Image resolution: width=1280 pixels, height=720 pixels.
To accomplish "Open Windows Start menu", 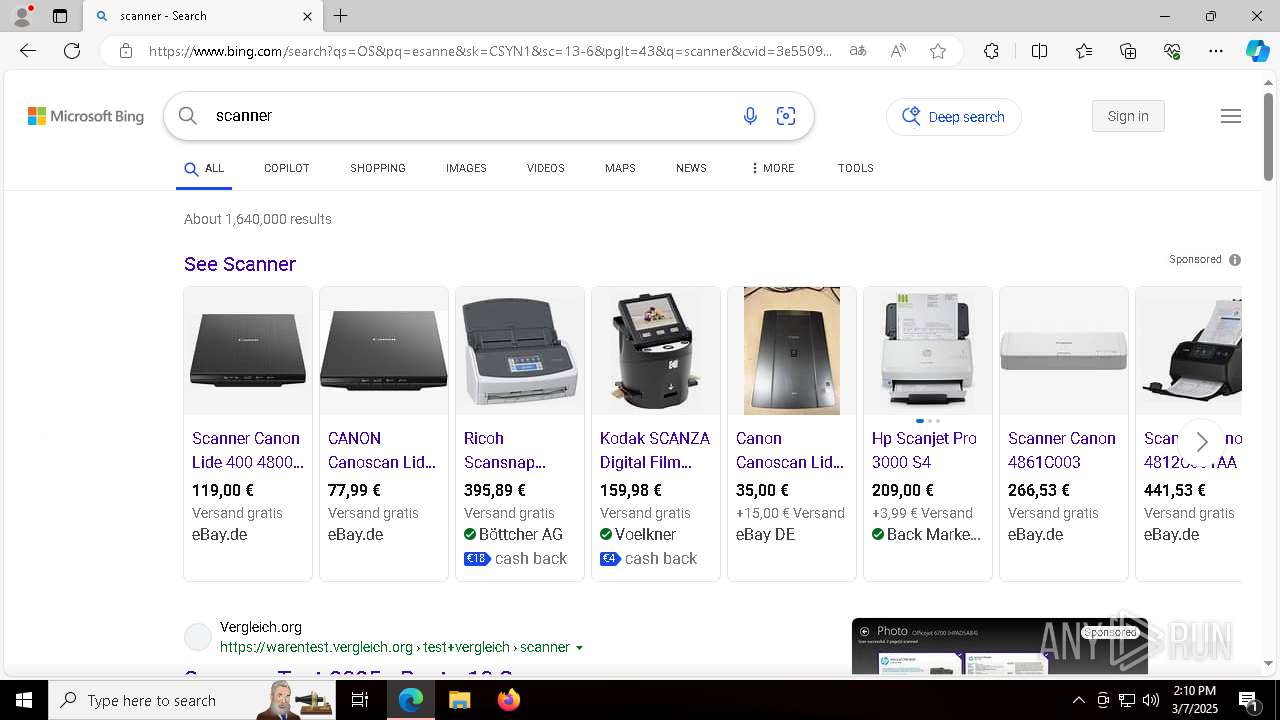I will (24, 700).
